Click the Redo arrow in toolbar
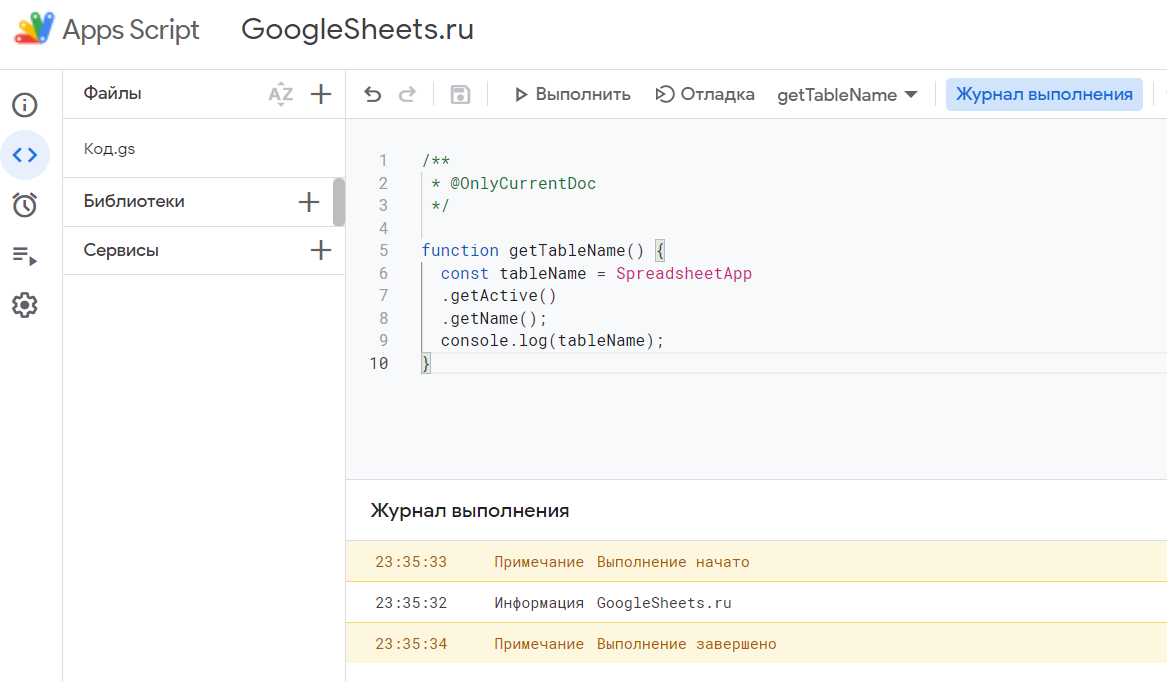Screen dimensions: 1167x682 [407, 95]
